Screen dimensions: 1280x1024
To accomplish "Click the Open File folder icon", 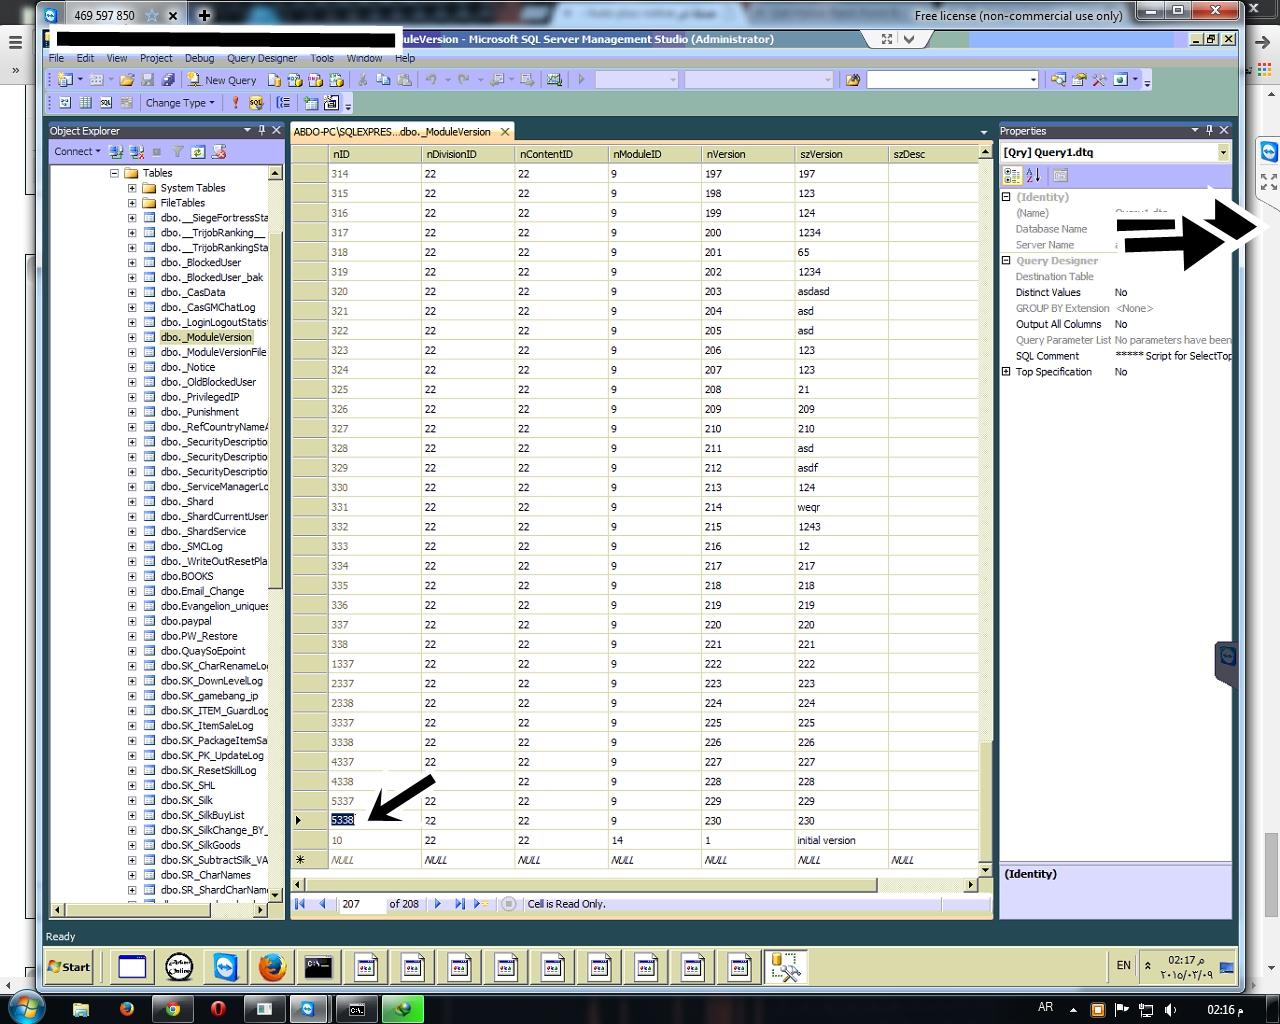I will coord(127,80).
